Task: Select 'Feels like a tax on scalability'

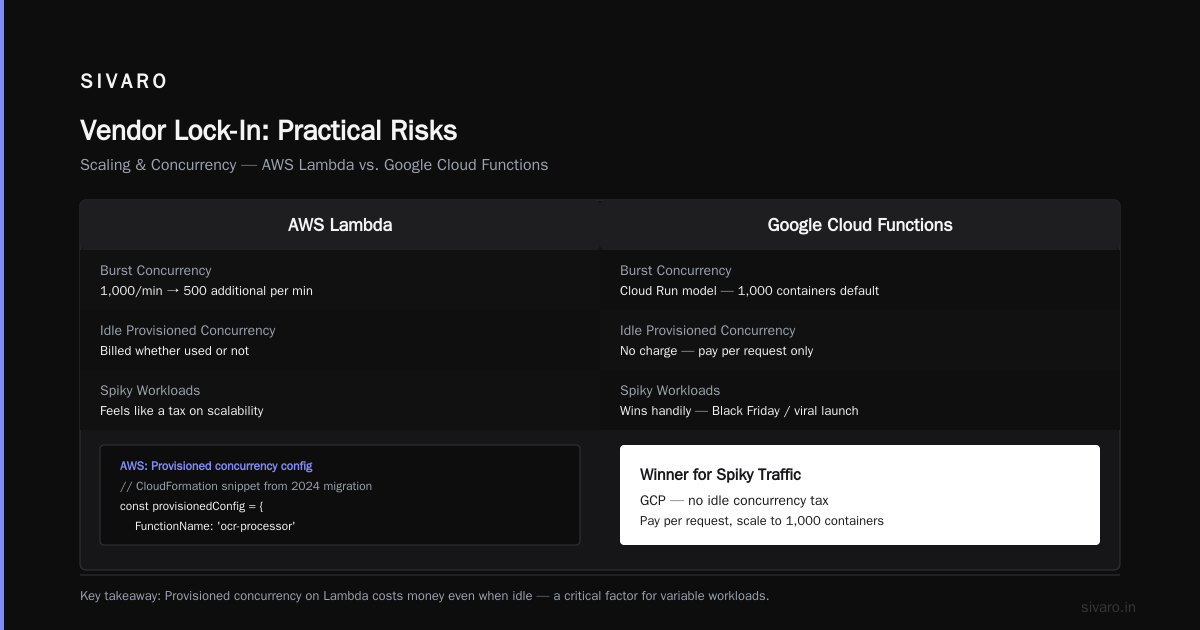Action: point(182,411)
